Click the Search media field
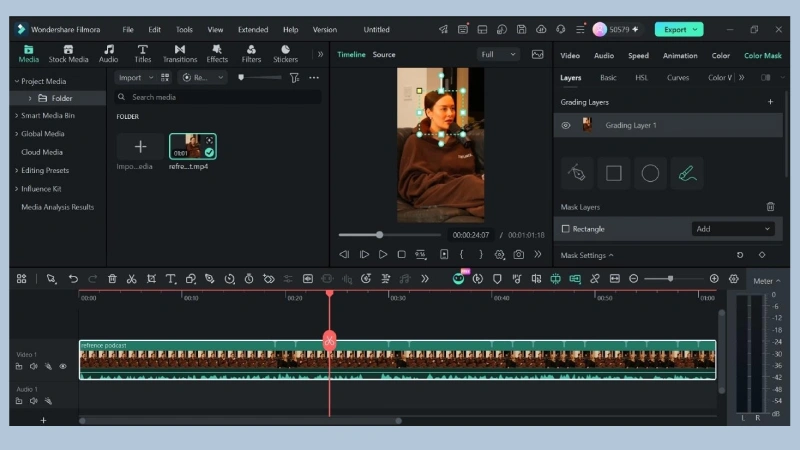The width and height of the screenshot is (800, 450). 218,97
